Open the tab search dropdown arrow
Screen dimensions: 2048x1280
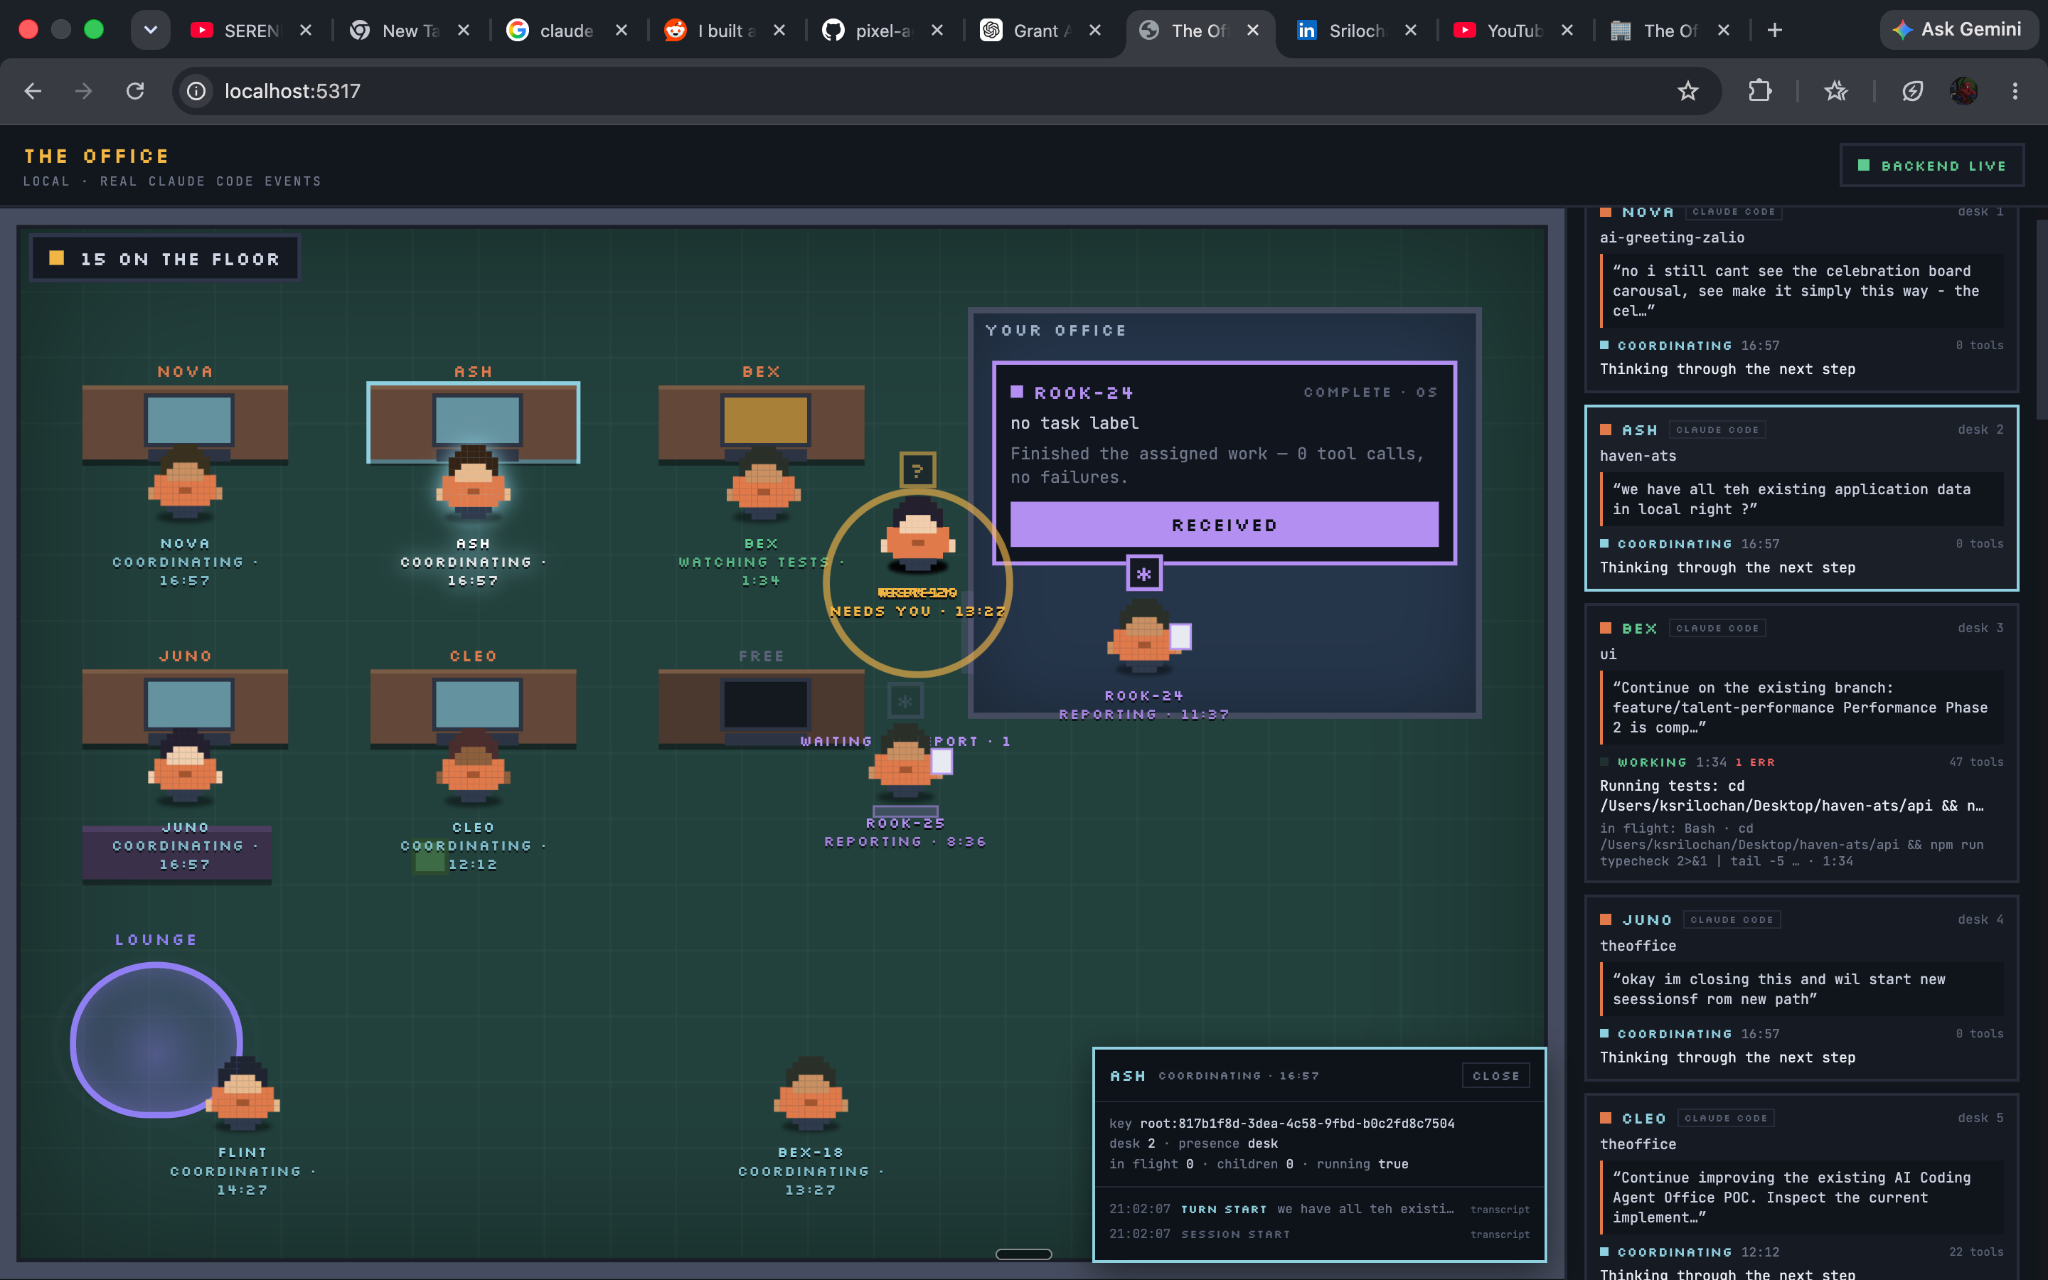[150, 30]
